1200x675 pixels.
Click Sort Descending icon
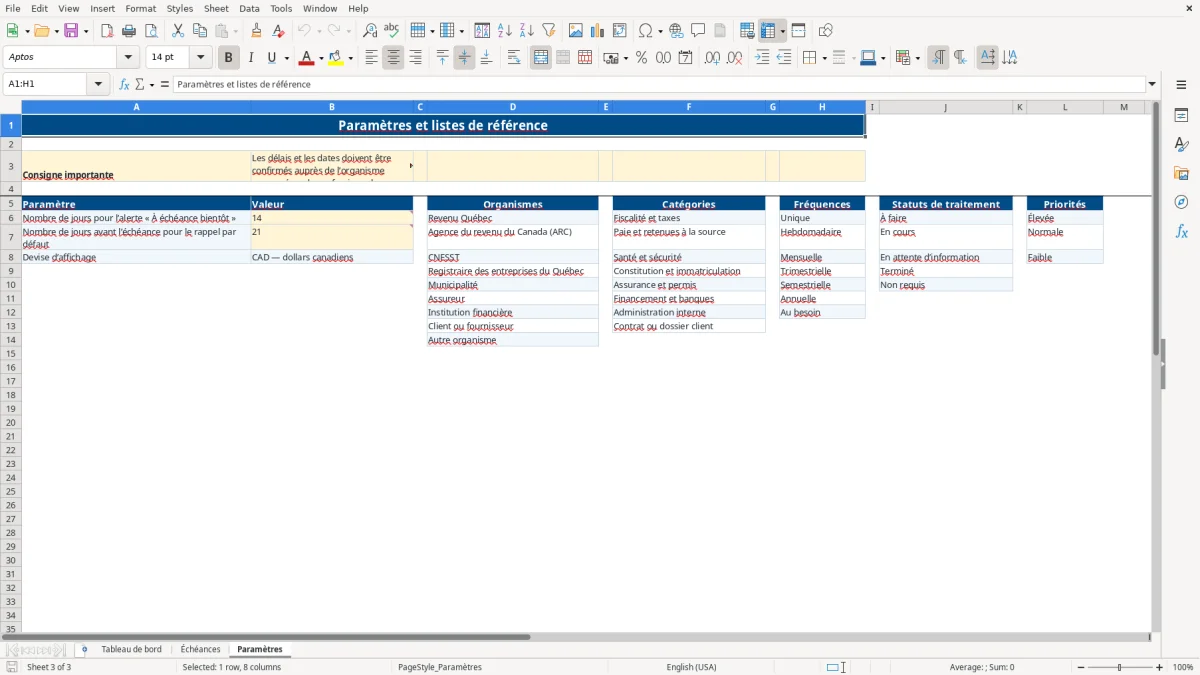point(527,31)
